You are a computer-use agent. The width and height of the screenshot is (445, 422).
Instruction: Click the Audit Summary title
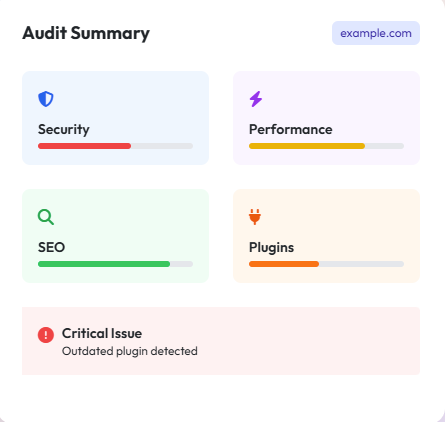[86, 33]
